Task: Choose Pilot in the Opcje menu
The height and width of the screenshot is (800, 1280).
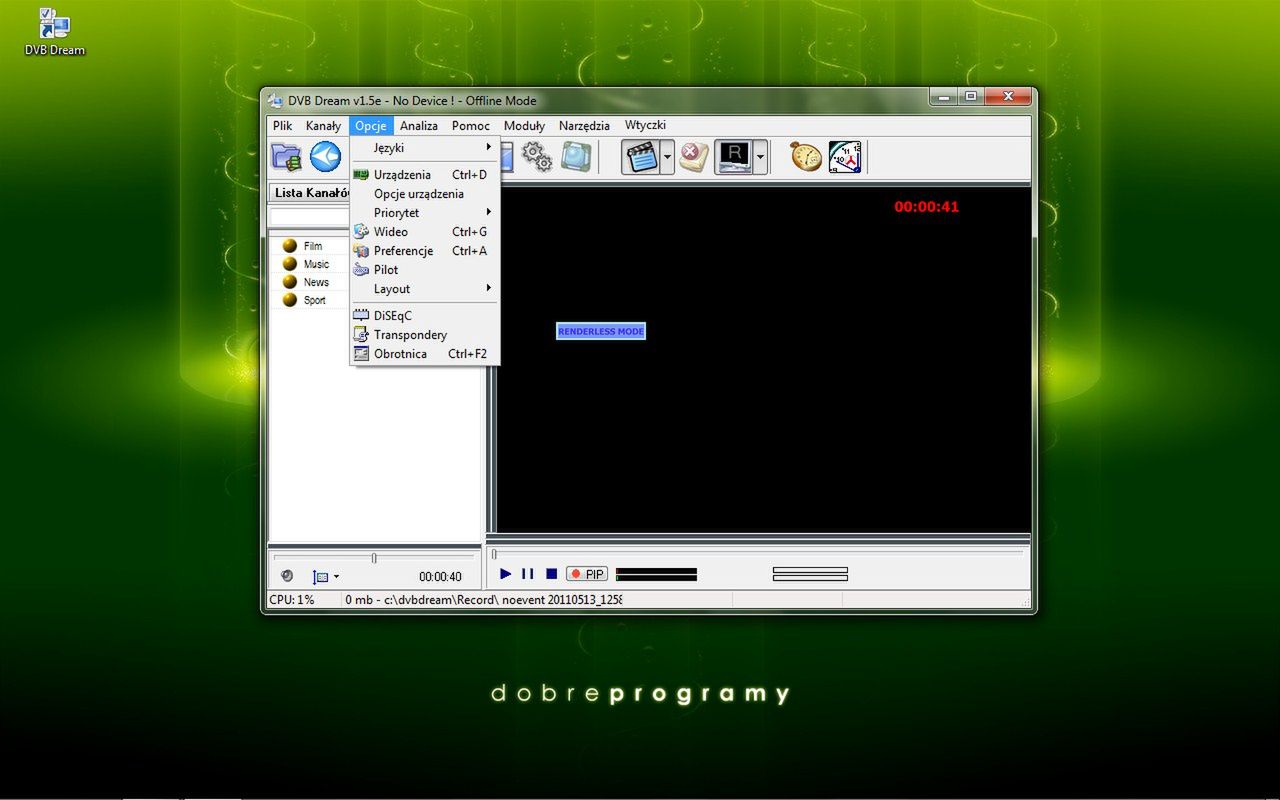Action: [x=425, y=270]
